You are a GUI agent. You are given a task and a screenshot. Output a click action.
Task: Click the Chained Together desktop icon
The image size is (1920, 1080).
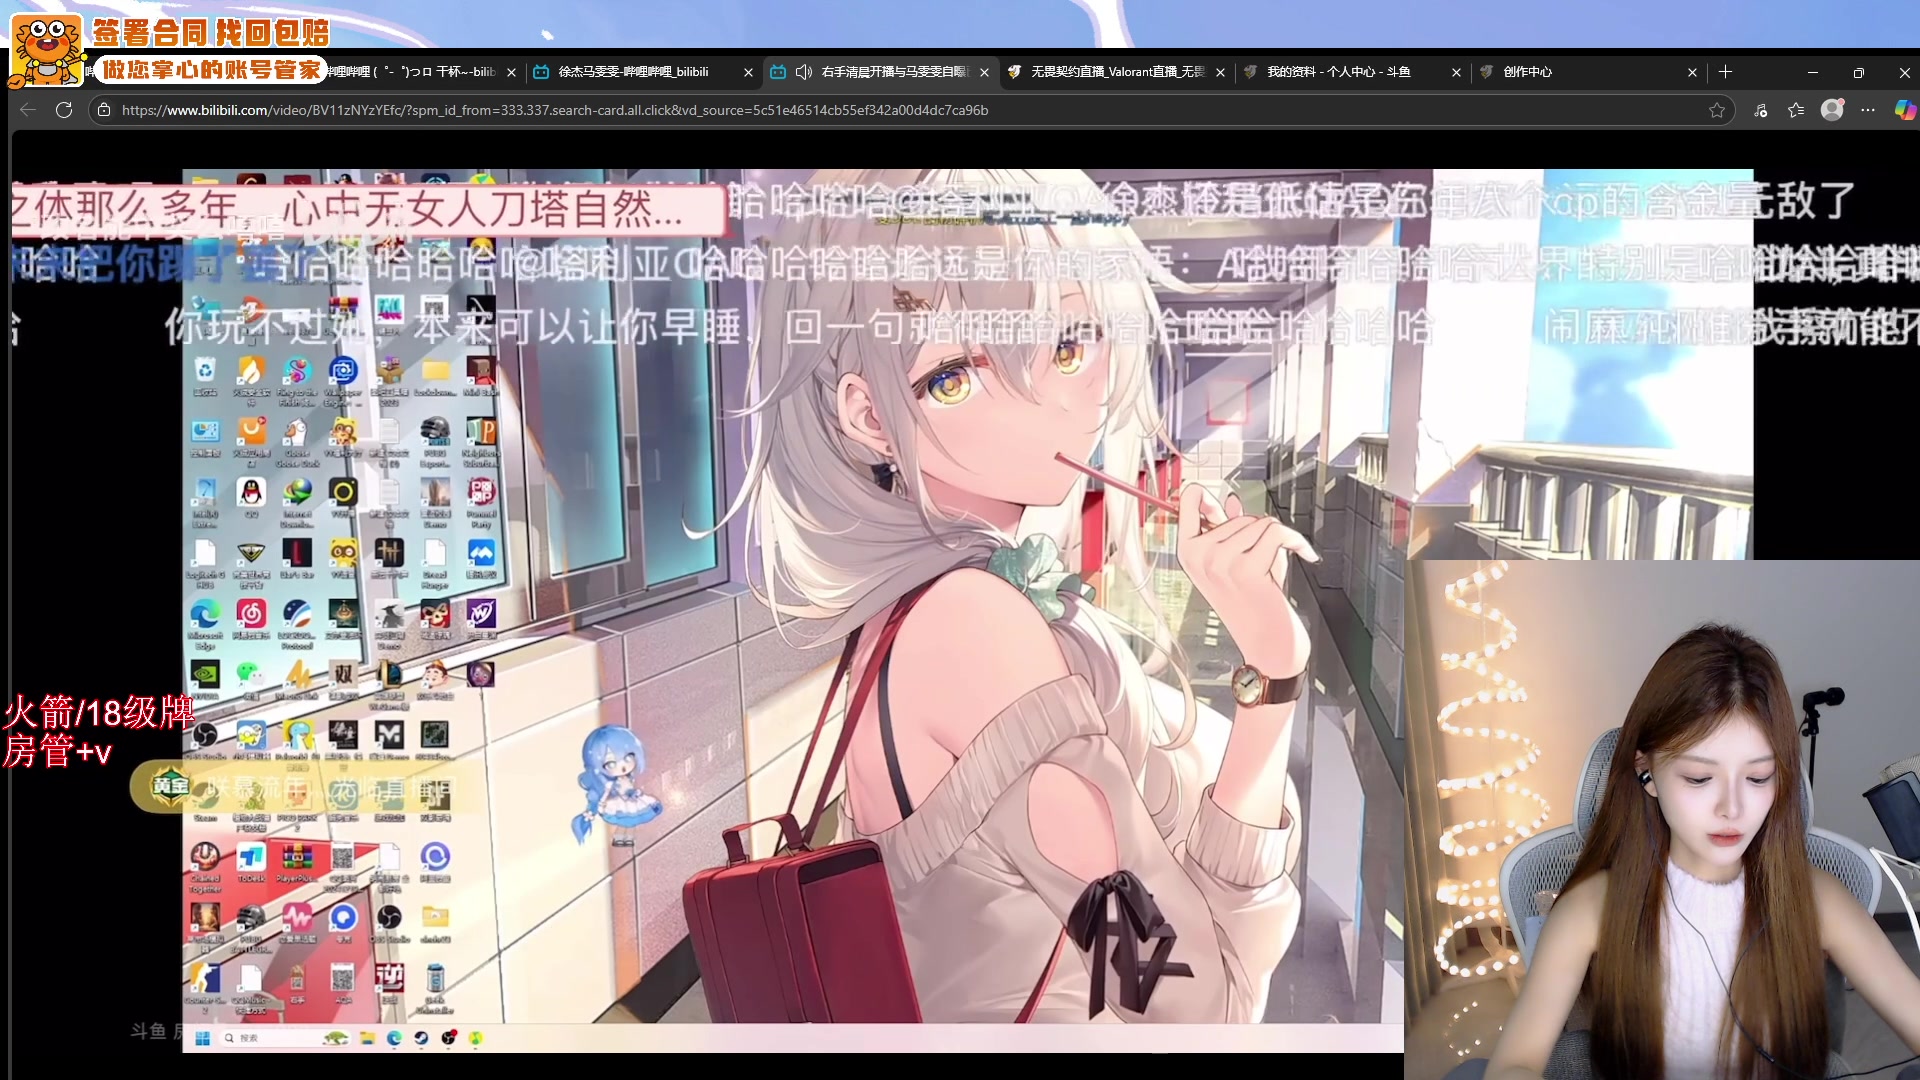click(205, 866)
